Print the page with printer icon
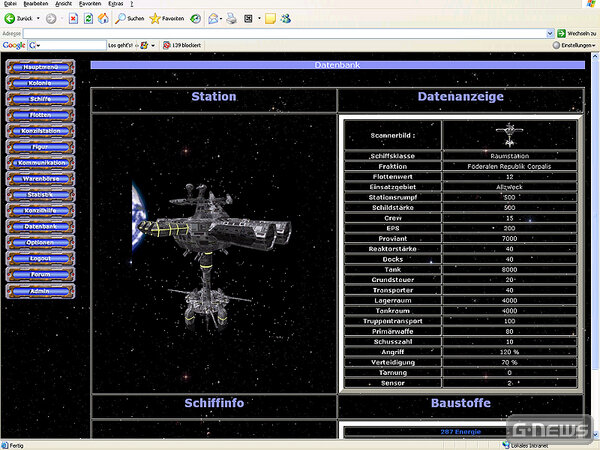600x450 pixels. point(232,18)
